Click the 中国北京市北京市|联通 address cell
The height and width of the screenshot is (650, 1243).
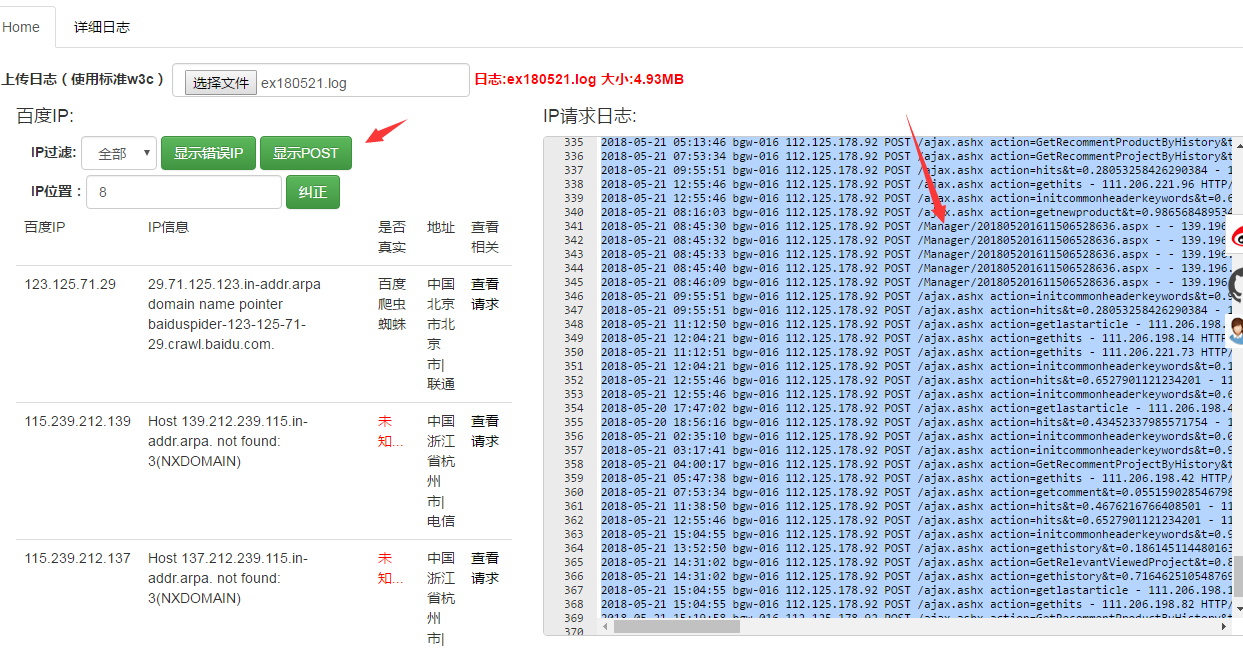441,334
